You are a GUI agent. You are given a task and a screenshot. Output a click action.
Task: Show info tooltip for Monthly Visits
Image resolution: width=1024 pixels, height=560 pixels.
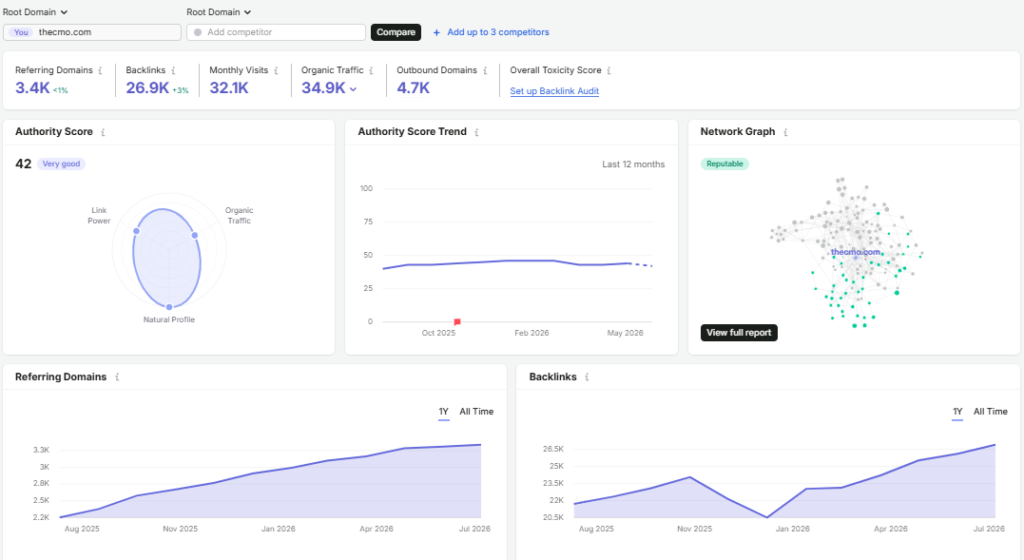tap(276, 70)
